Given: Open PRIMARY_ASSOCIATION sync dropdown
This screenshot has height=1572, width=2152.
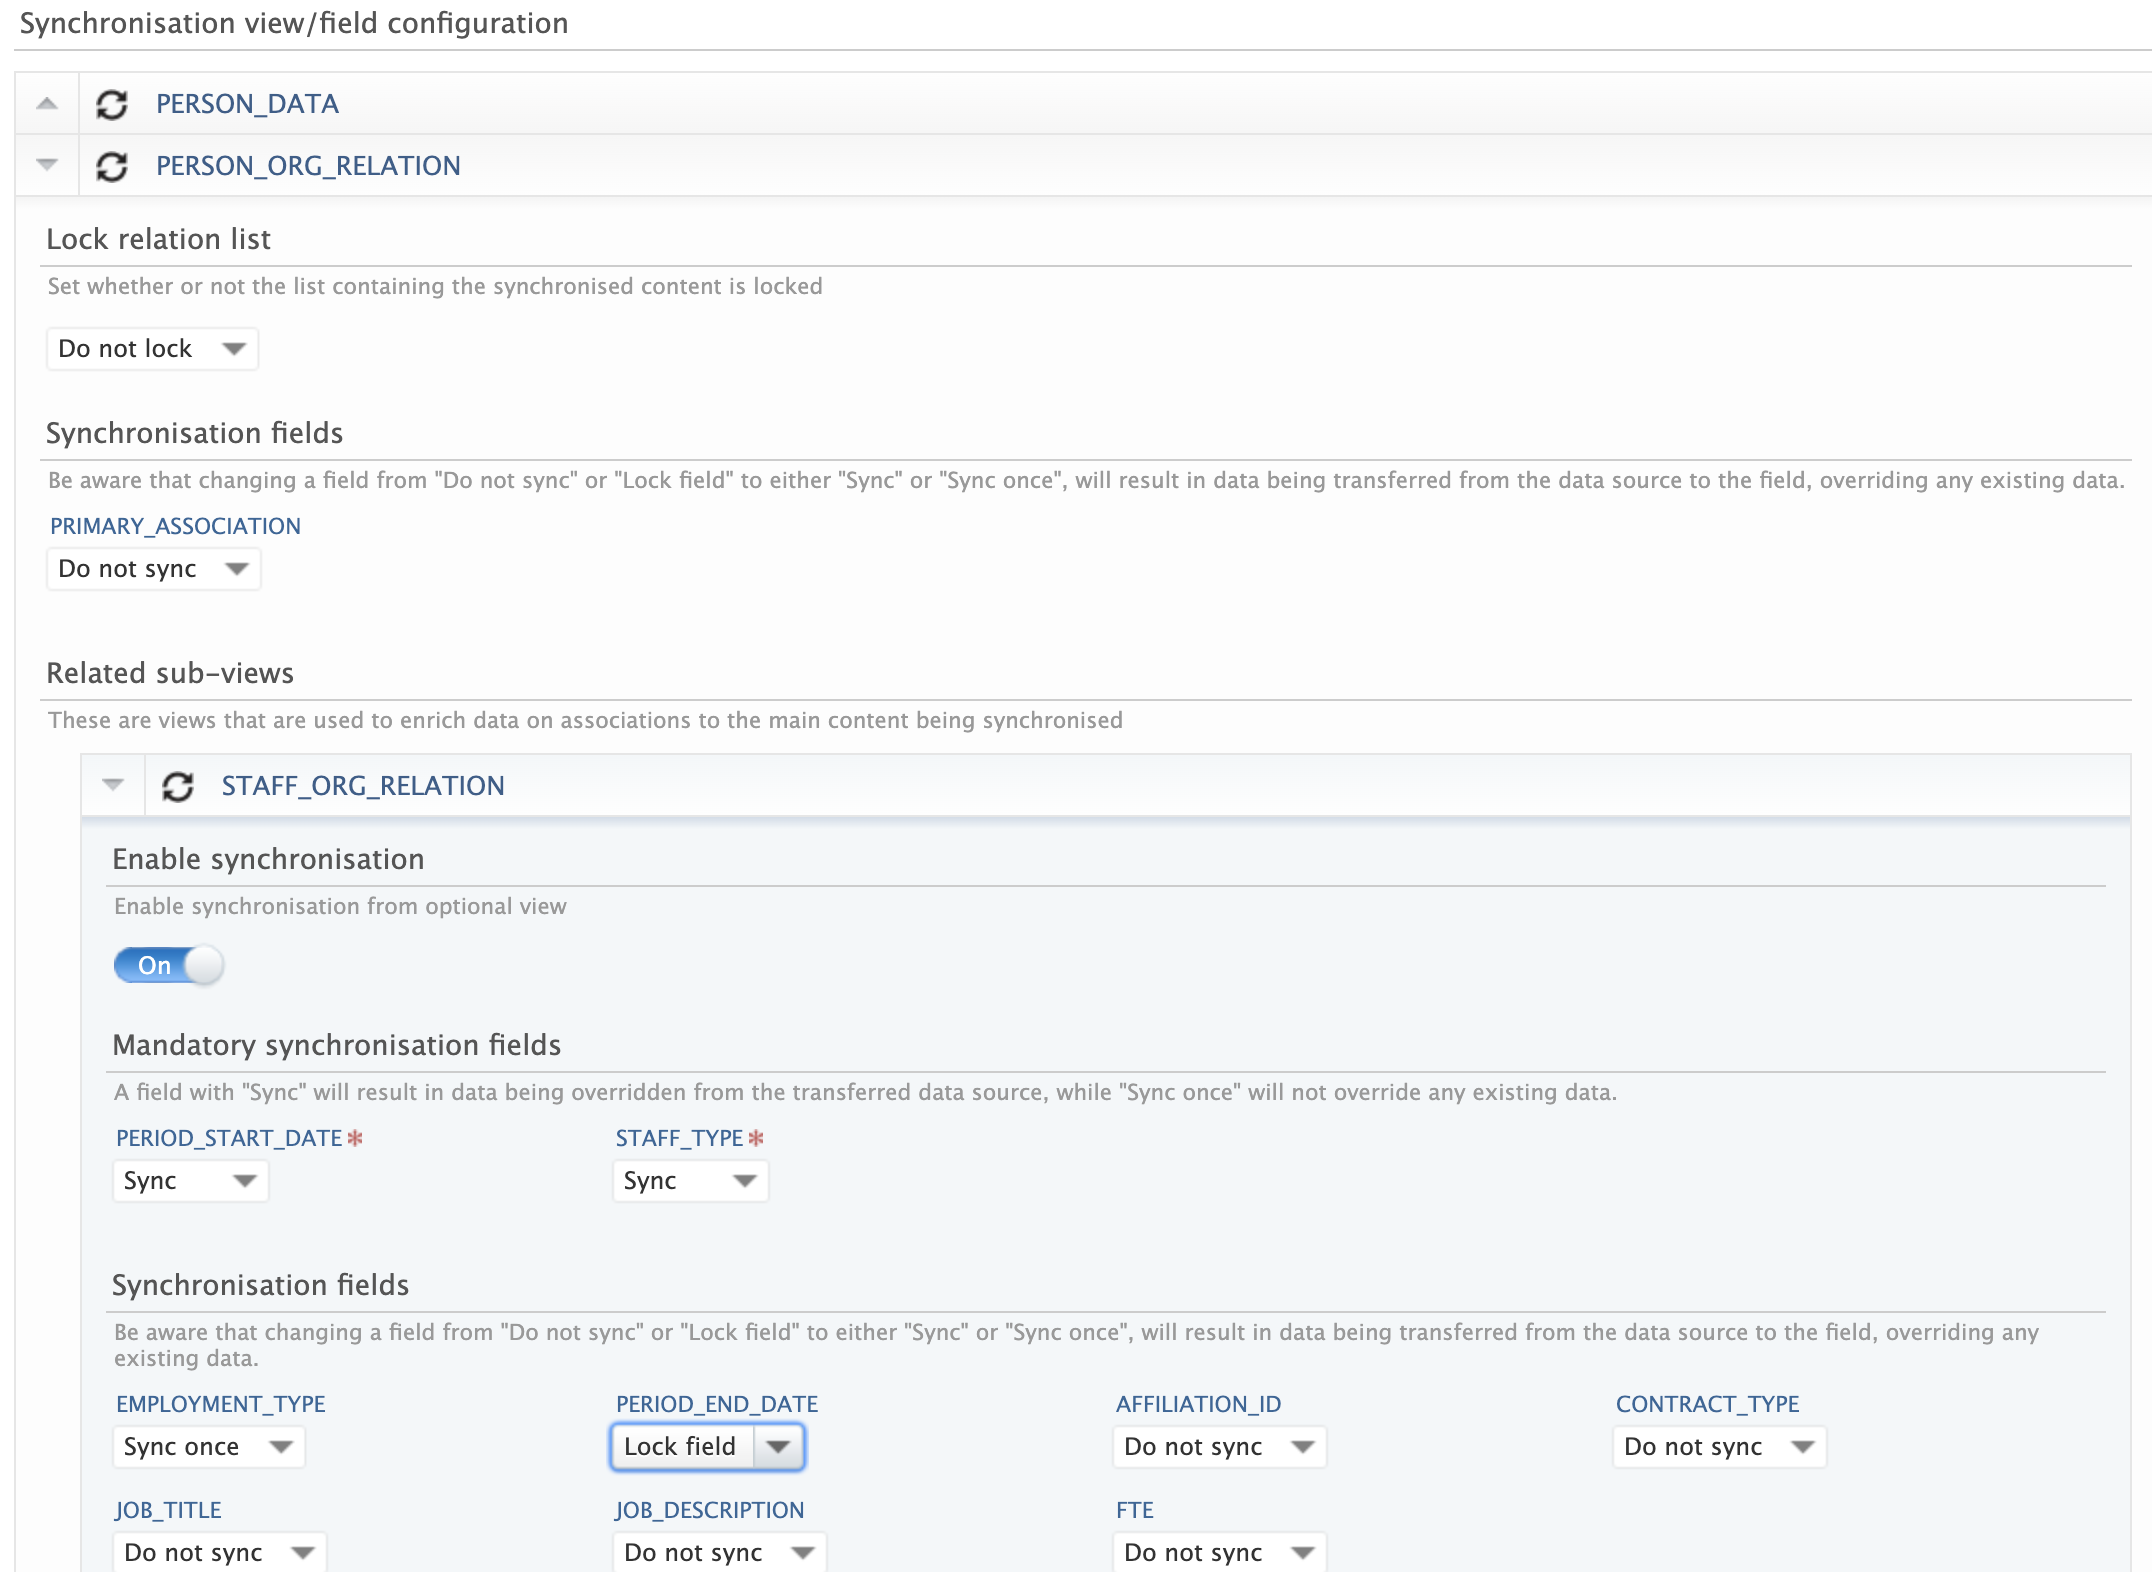Looking at the screenshot, I should point(153,569).
